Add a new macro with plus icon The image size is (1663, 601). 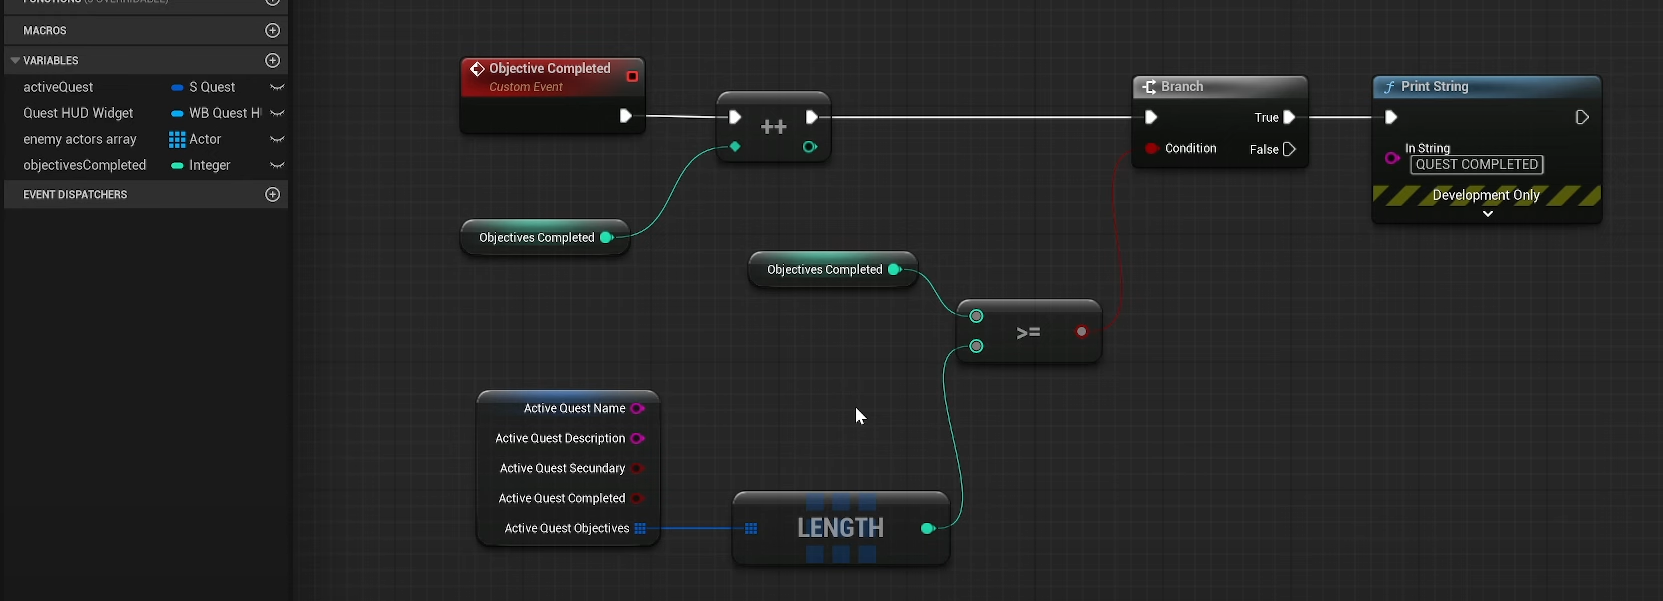(272, 31)
